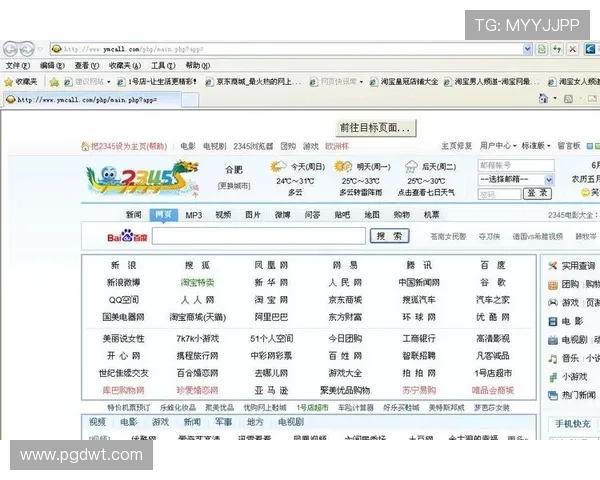Viewport: 600px width, 480px height.
Task: Click the 建议网站 favorites bar item
Action: (x=88, y=82)
